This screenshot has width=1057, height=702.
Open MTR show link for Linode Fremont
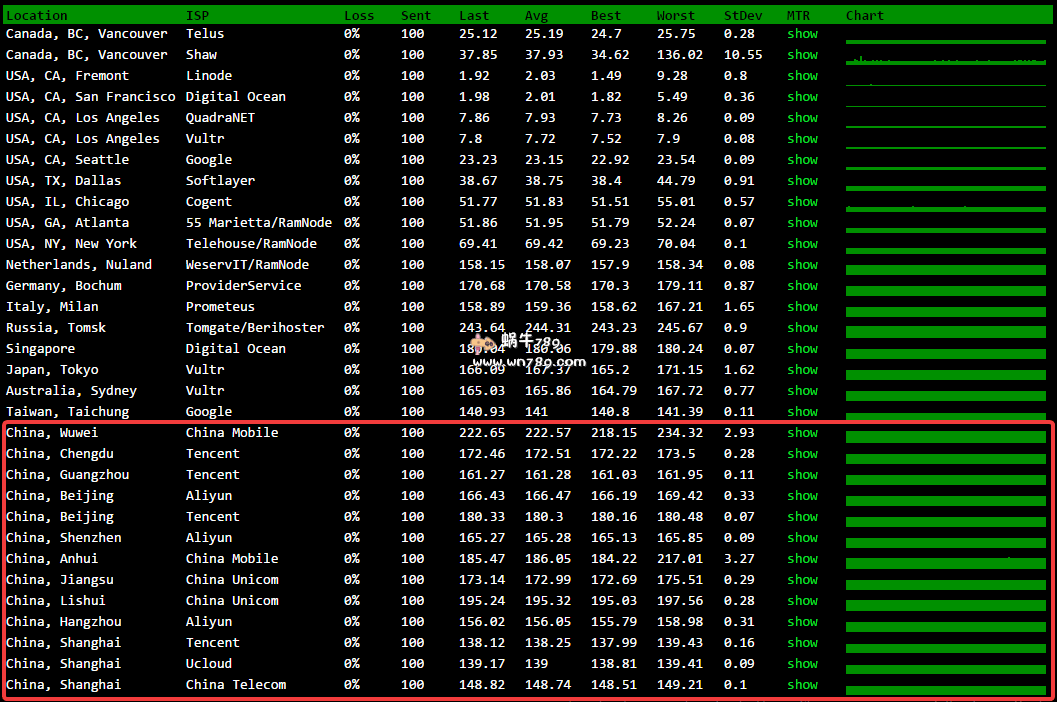click(x=802, y=75)
